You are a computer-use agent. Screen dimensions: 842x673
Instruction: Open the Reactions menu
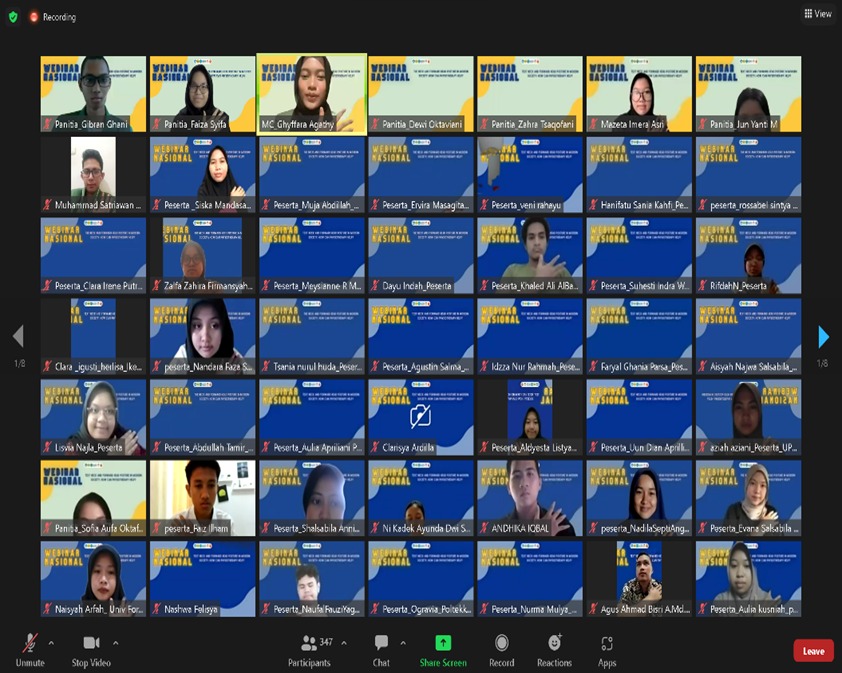(x=554, y=649)
